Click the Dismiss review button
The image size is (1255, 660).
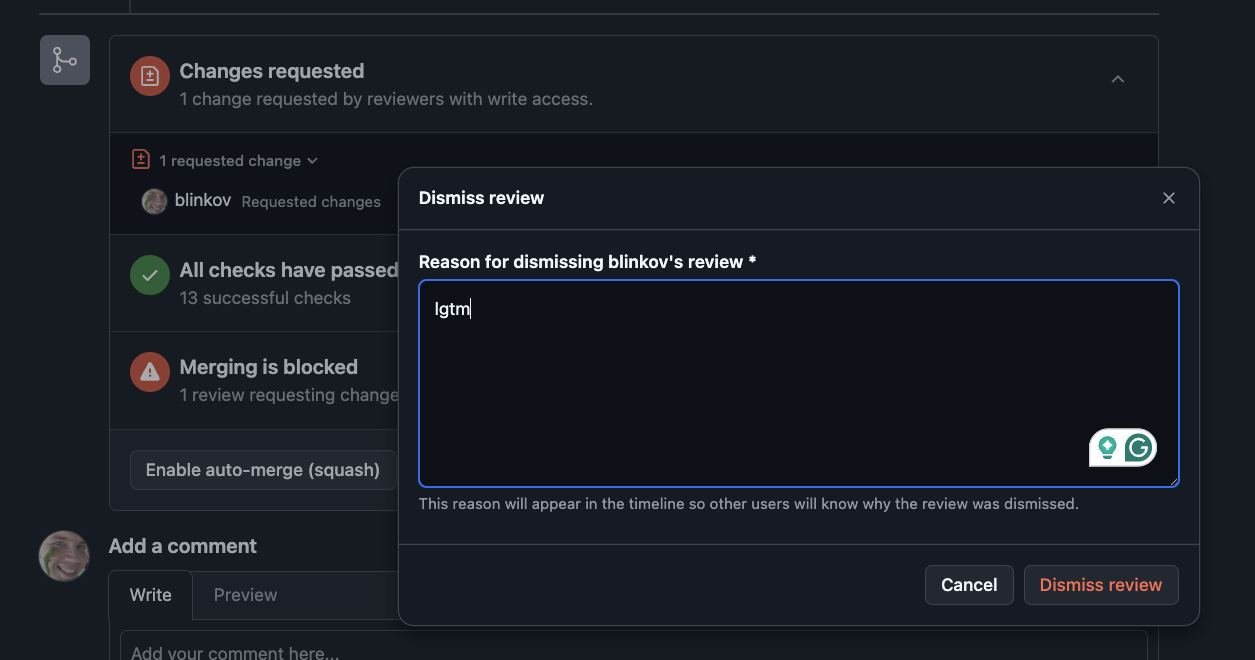click(1100, 584)
